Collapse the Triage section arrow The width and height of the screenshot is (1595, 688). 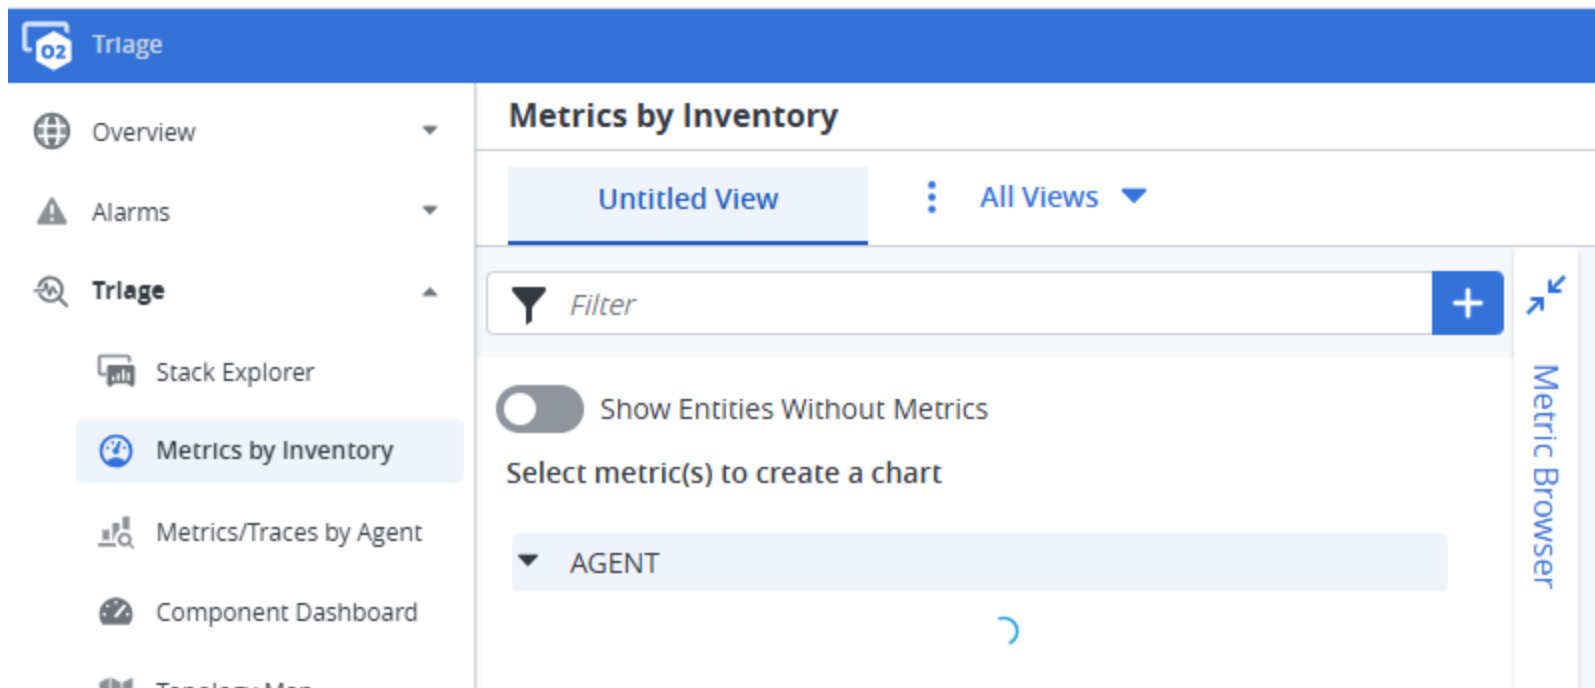[430, 292]
